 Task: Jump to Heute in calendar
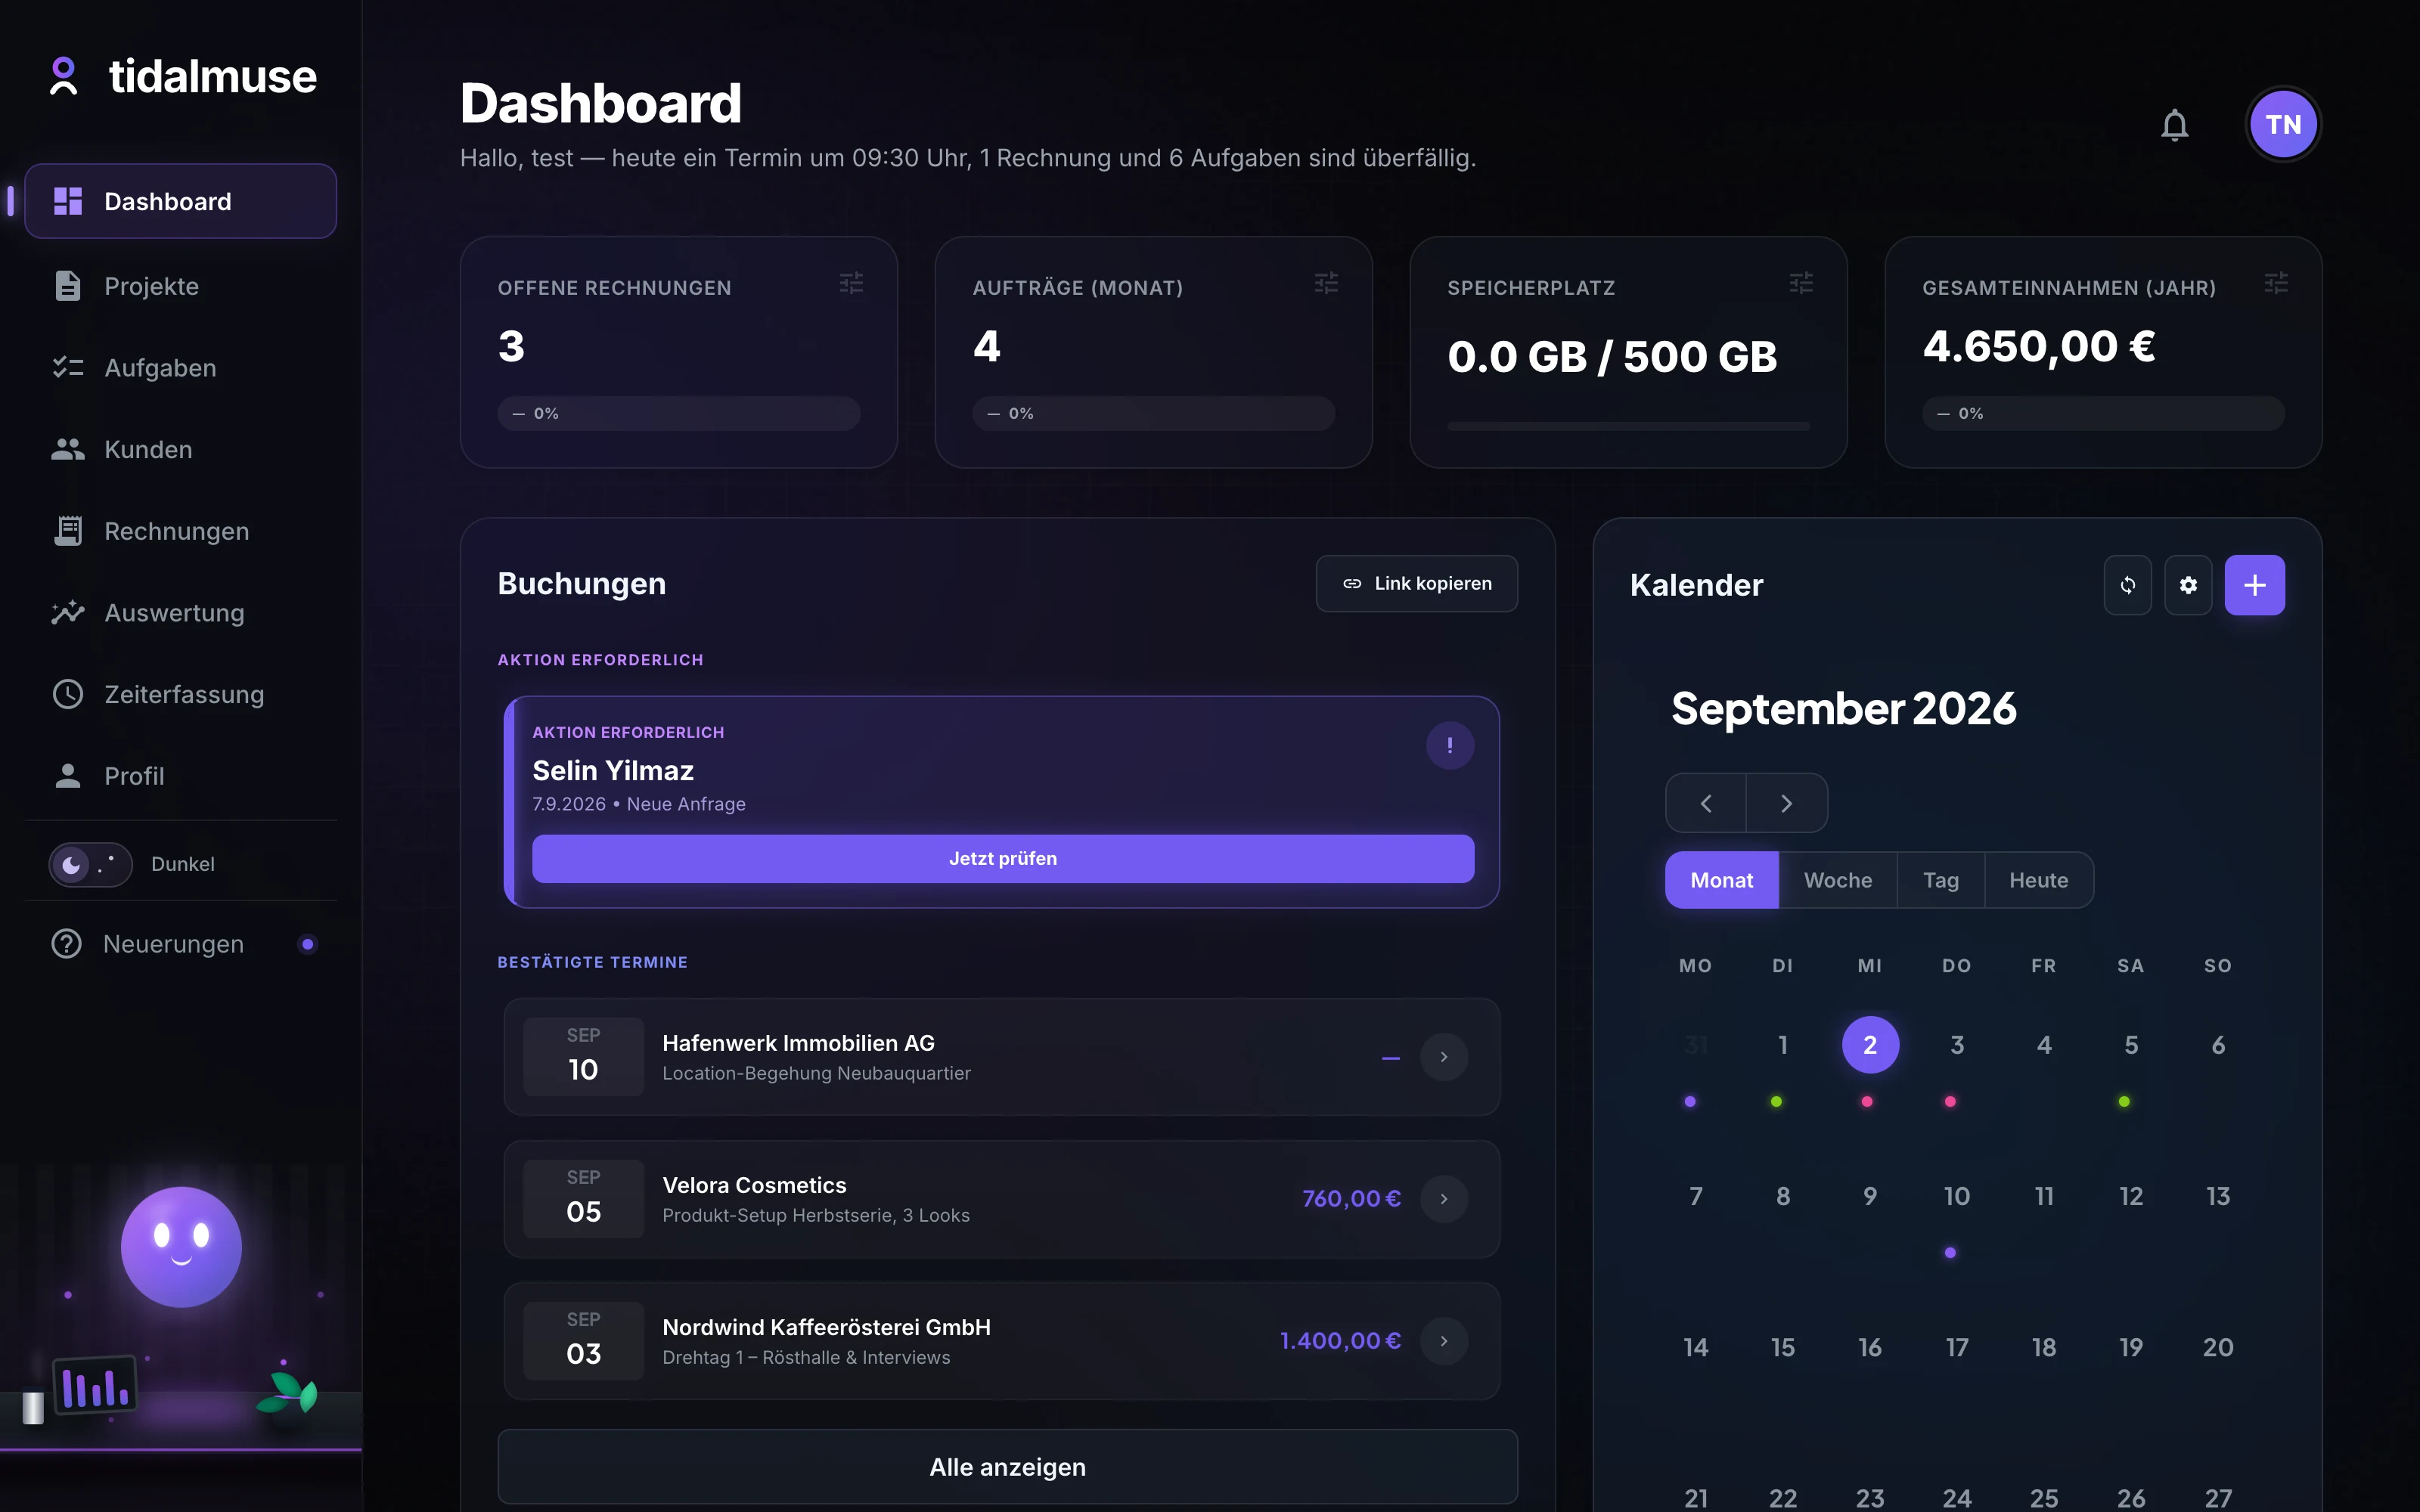click(x=2039, y=880)
